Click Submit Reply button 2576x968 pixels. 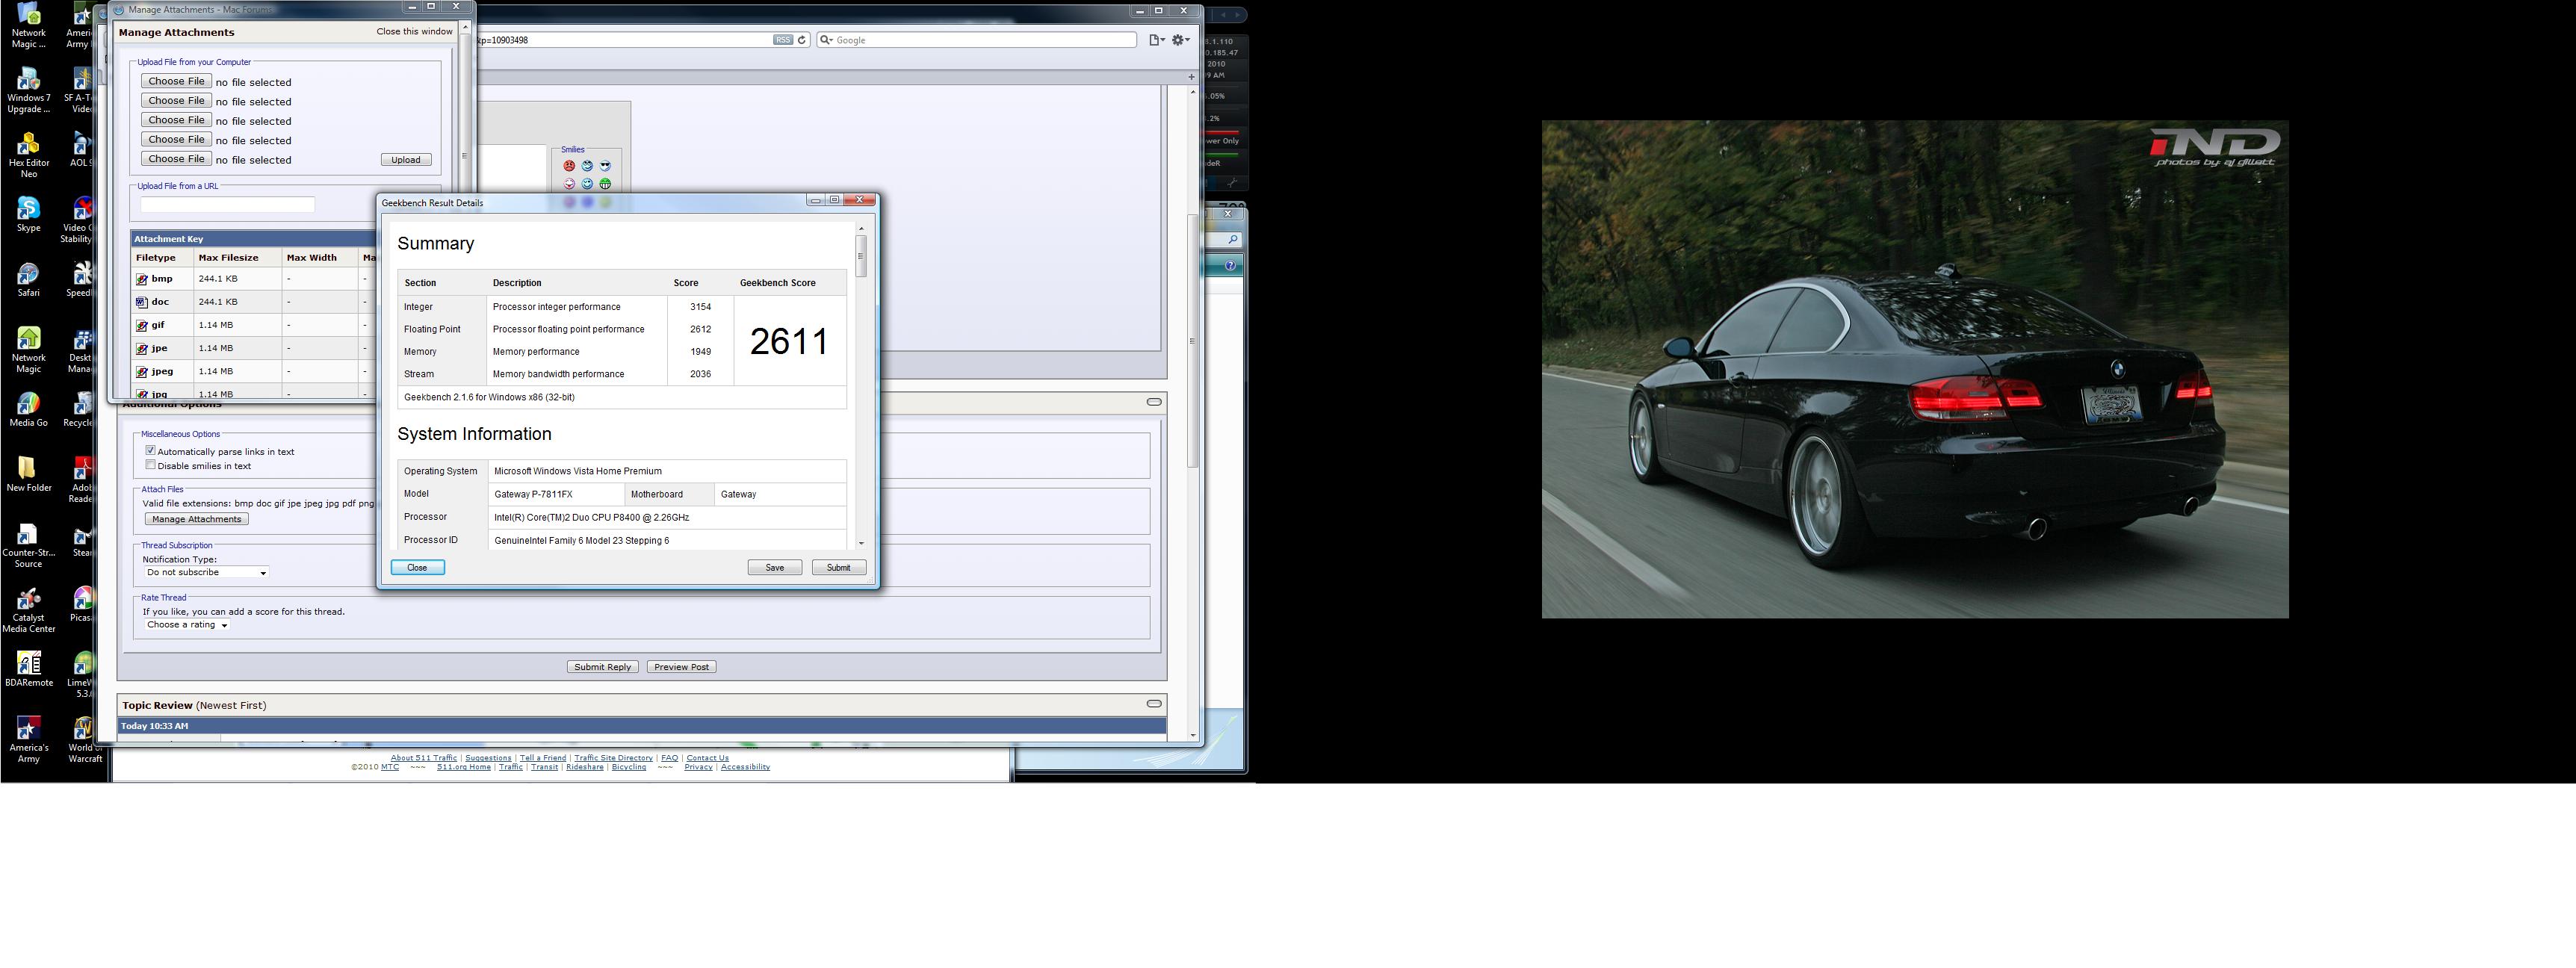602,667
